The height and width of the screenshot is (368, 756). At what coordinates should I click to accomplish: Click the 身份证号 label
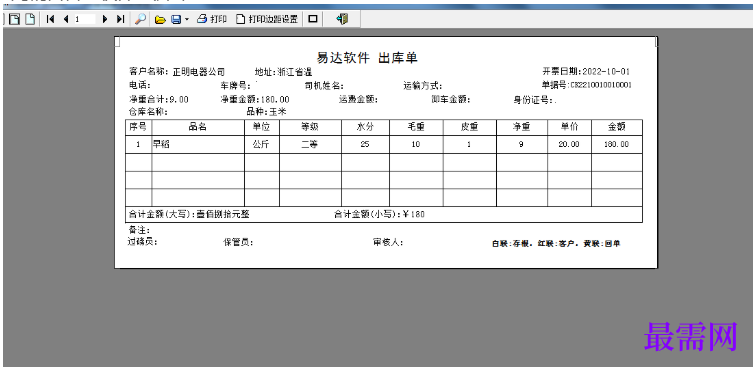click(x=533, y=100)
